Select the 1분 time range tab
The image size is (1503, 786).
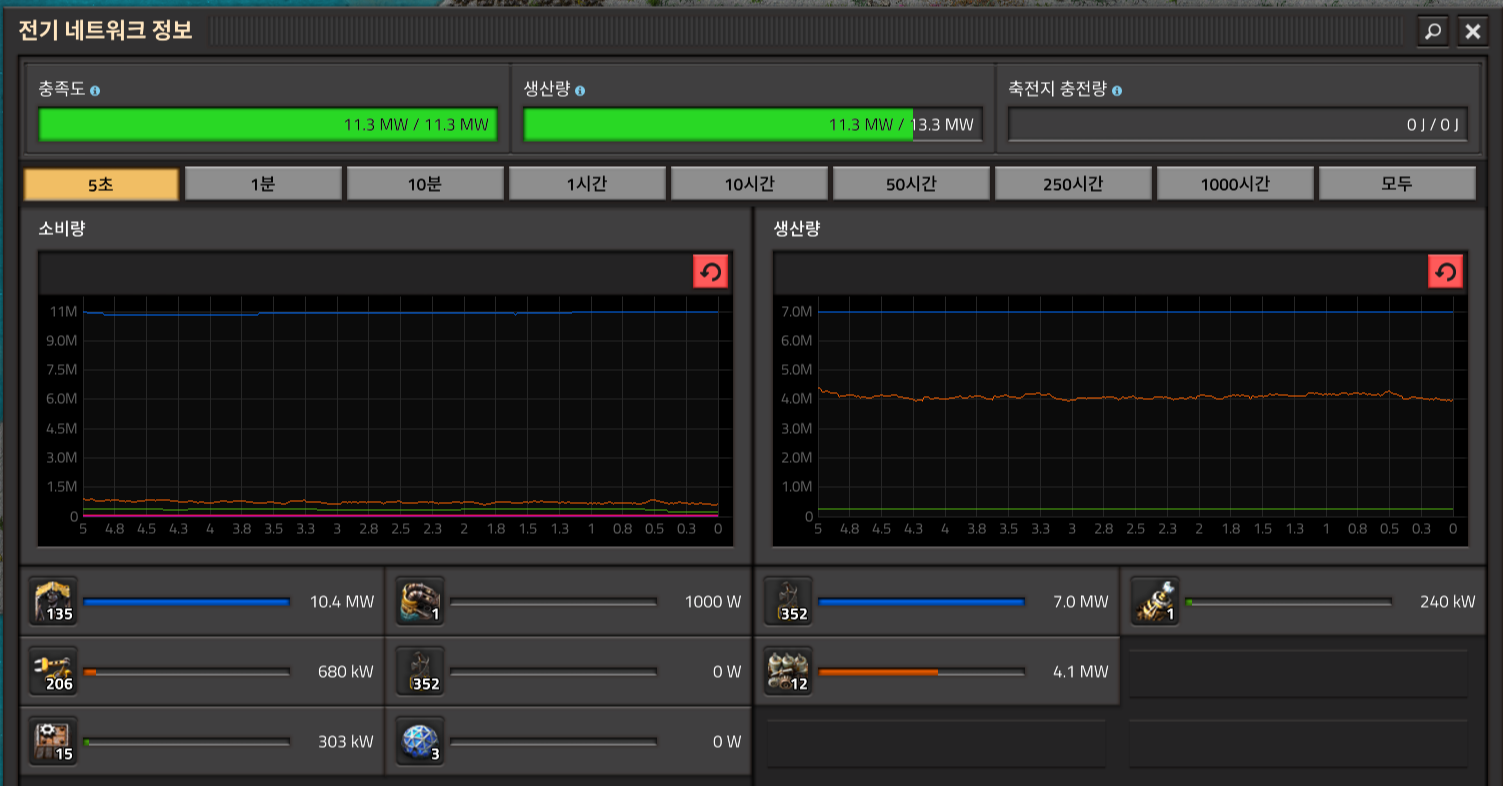tap(263, 184)
